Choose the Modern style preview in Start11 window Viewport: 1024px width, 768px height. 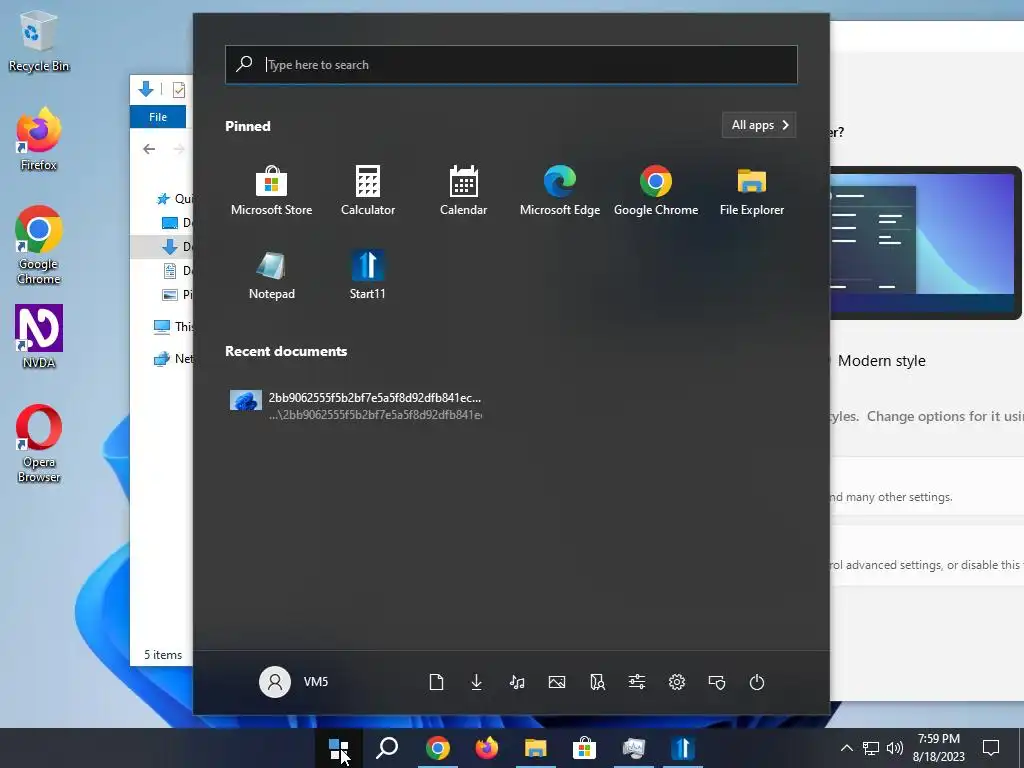926,243
